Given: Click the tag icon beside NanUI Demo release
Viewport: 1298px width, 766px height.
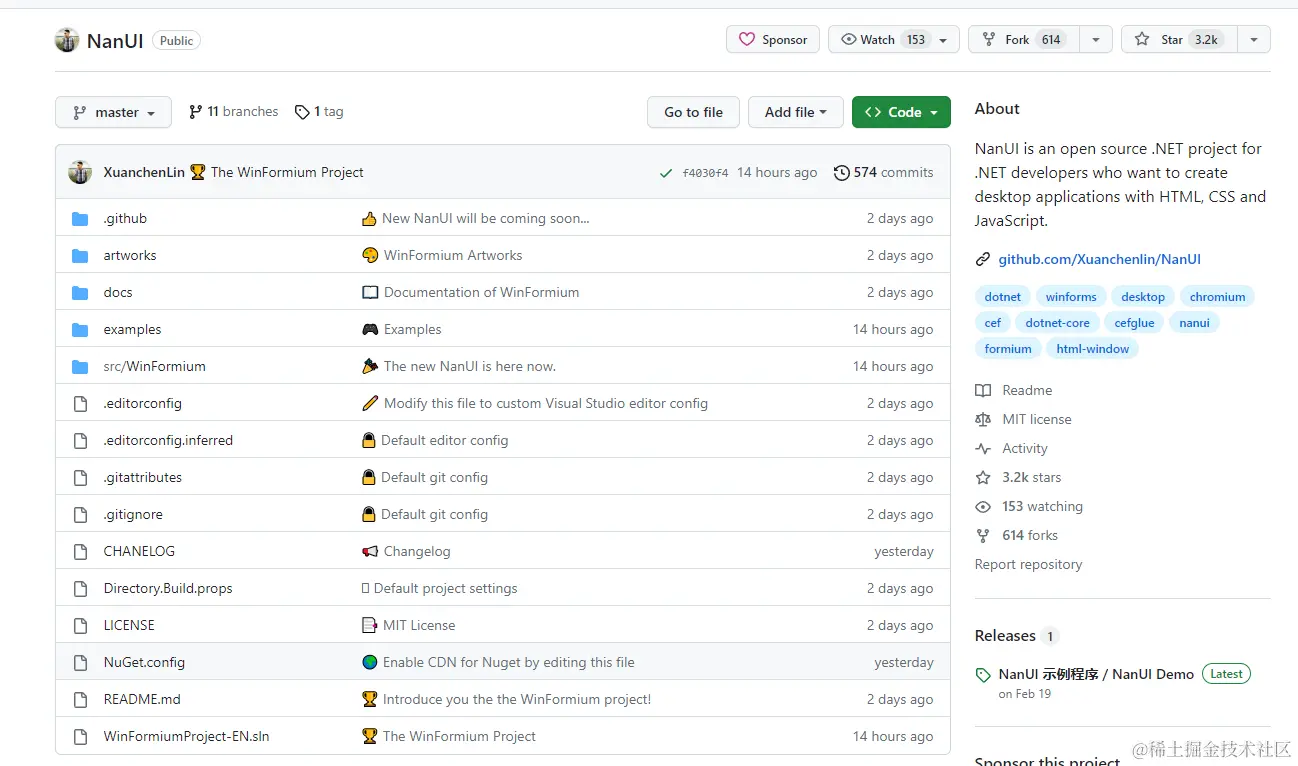Looking at the screenshot, I should [x=983, y=675].
